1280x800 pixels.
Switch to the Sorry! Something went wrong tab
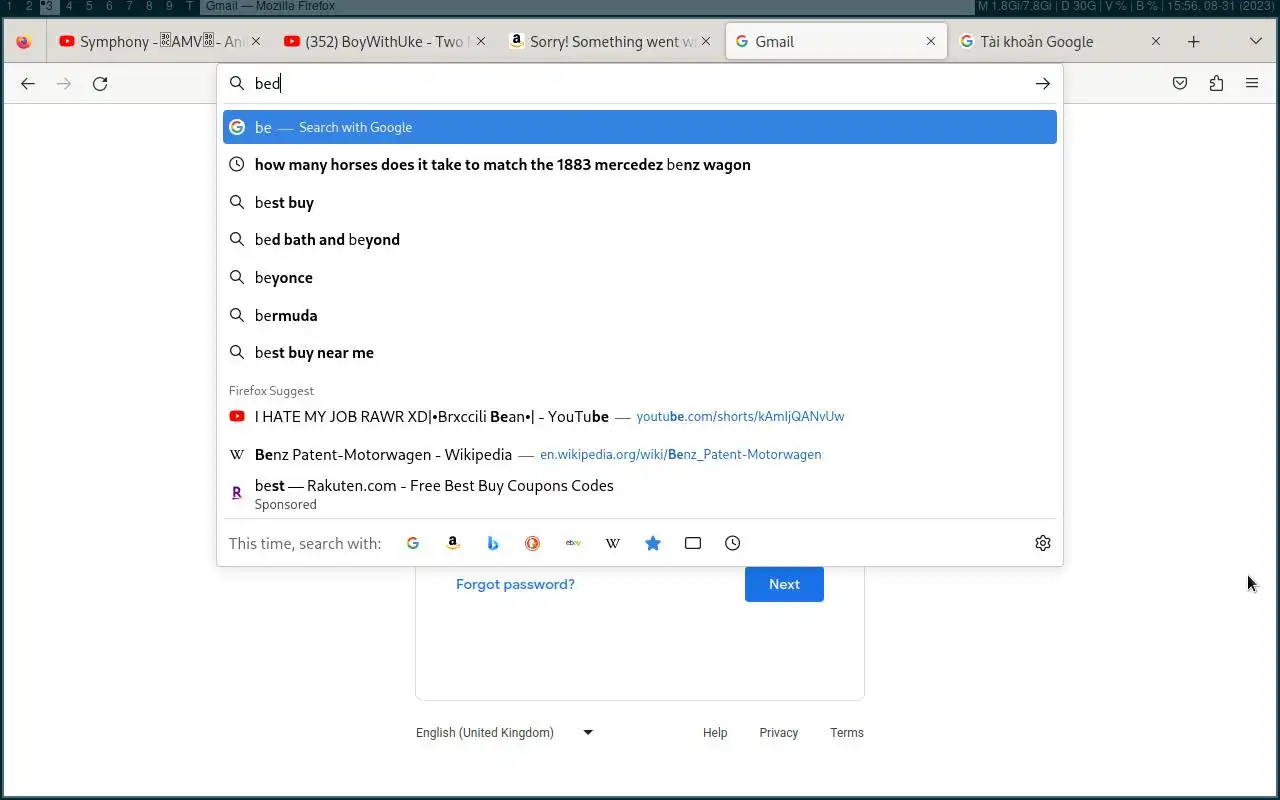tap(610, 42)
